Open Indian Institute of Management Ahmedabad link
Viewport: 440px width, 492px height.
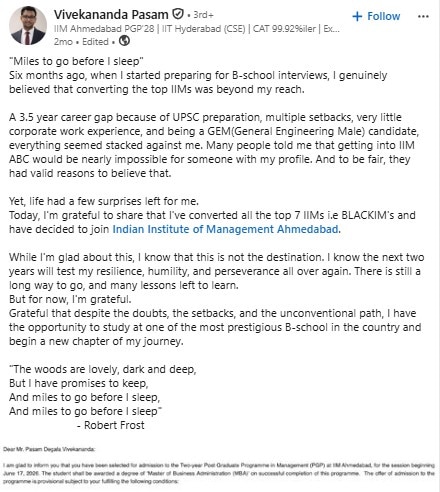[x=226, y=229]
